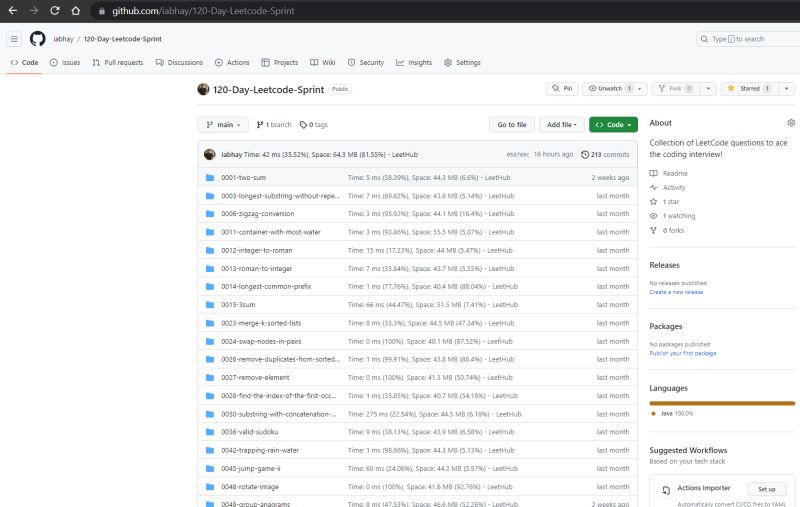Set up Actions Importer workflow
The image size is (800, 507).
click(766, 489)
